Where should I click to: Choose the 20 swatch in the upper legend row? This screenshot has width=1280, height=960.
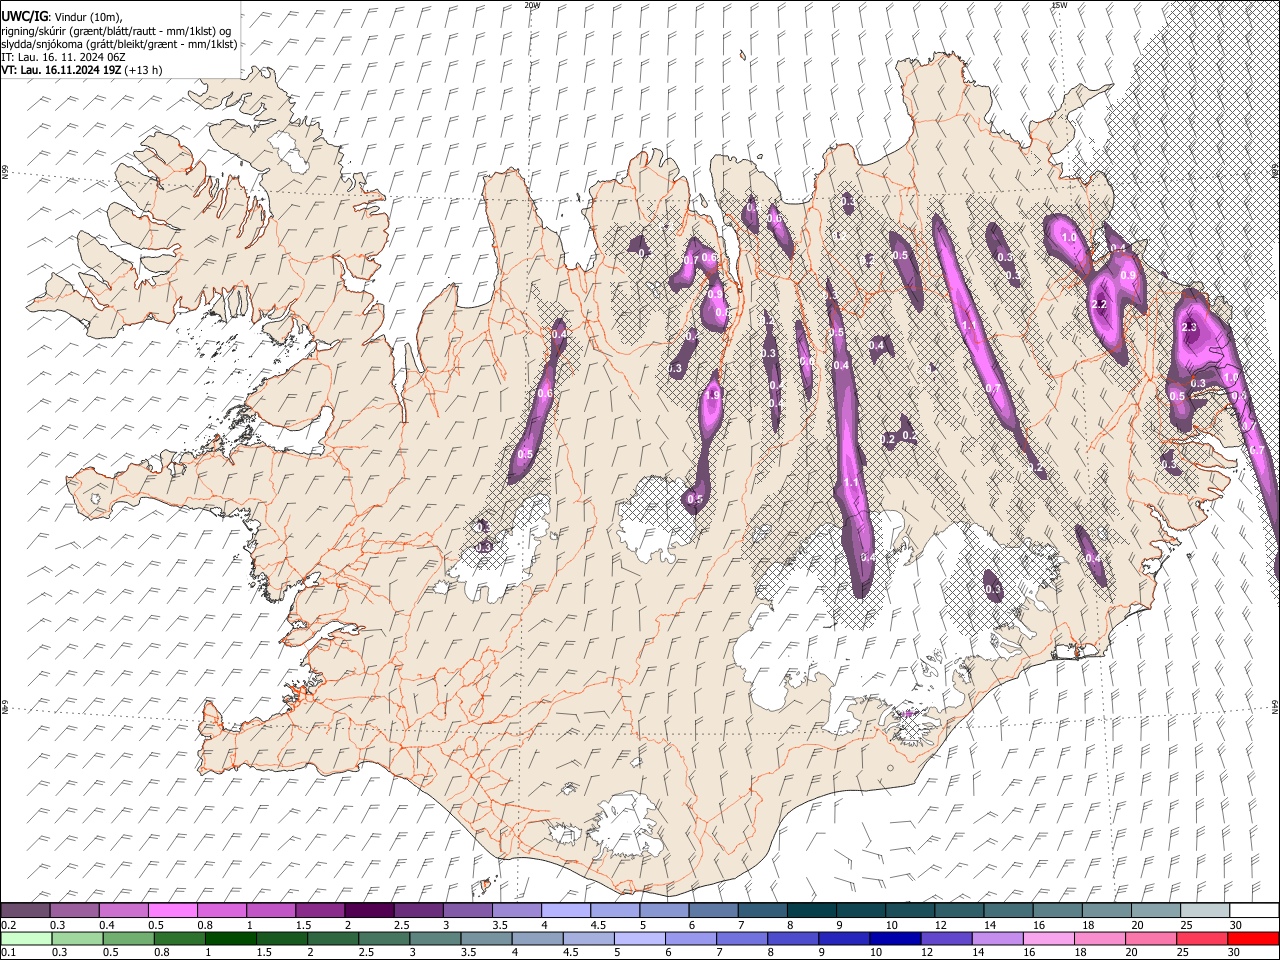(x=1155, y=911)
